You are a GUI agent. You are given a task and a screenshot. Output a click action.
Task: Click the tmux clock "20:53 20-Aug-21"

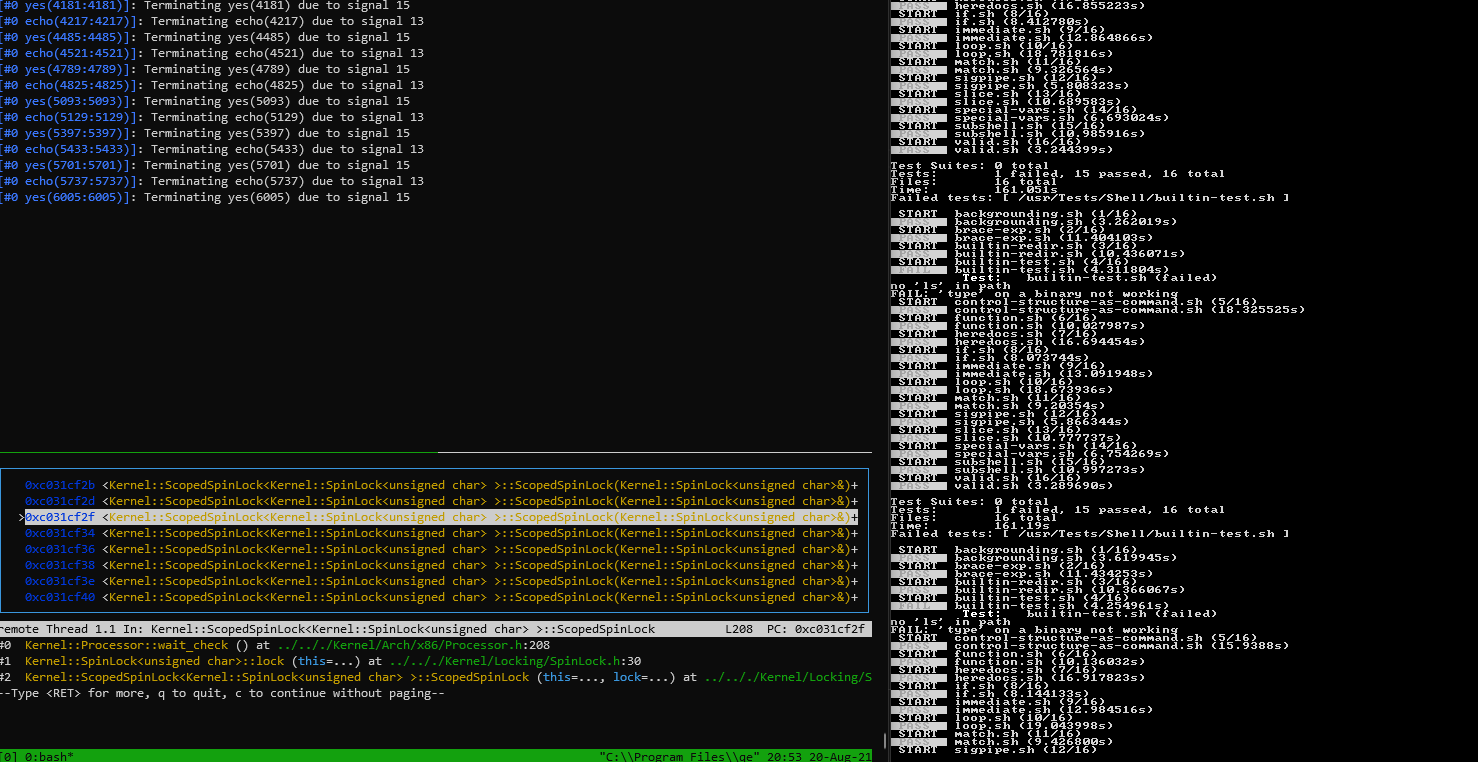pos(819,756)
